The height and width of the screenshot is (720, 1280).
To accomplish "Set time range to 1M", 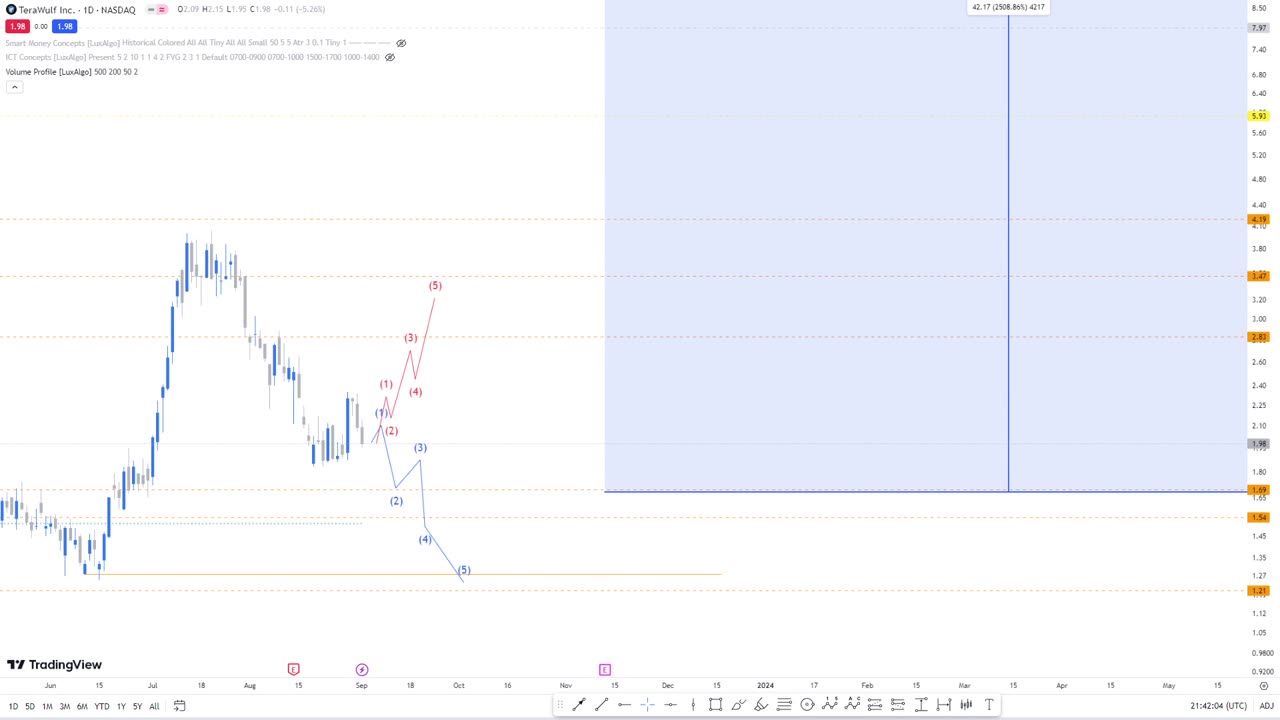I will click(47, 706).
